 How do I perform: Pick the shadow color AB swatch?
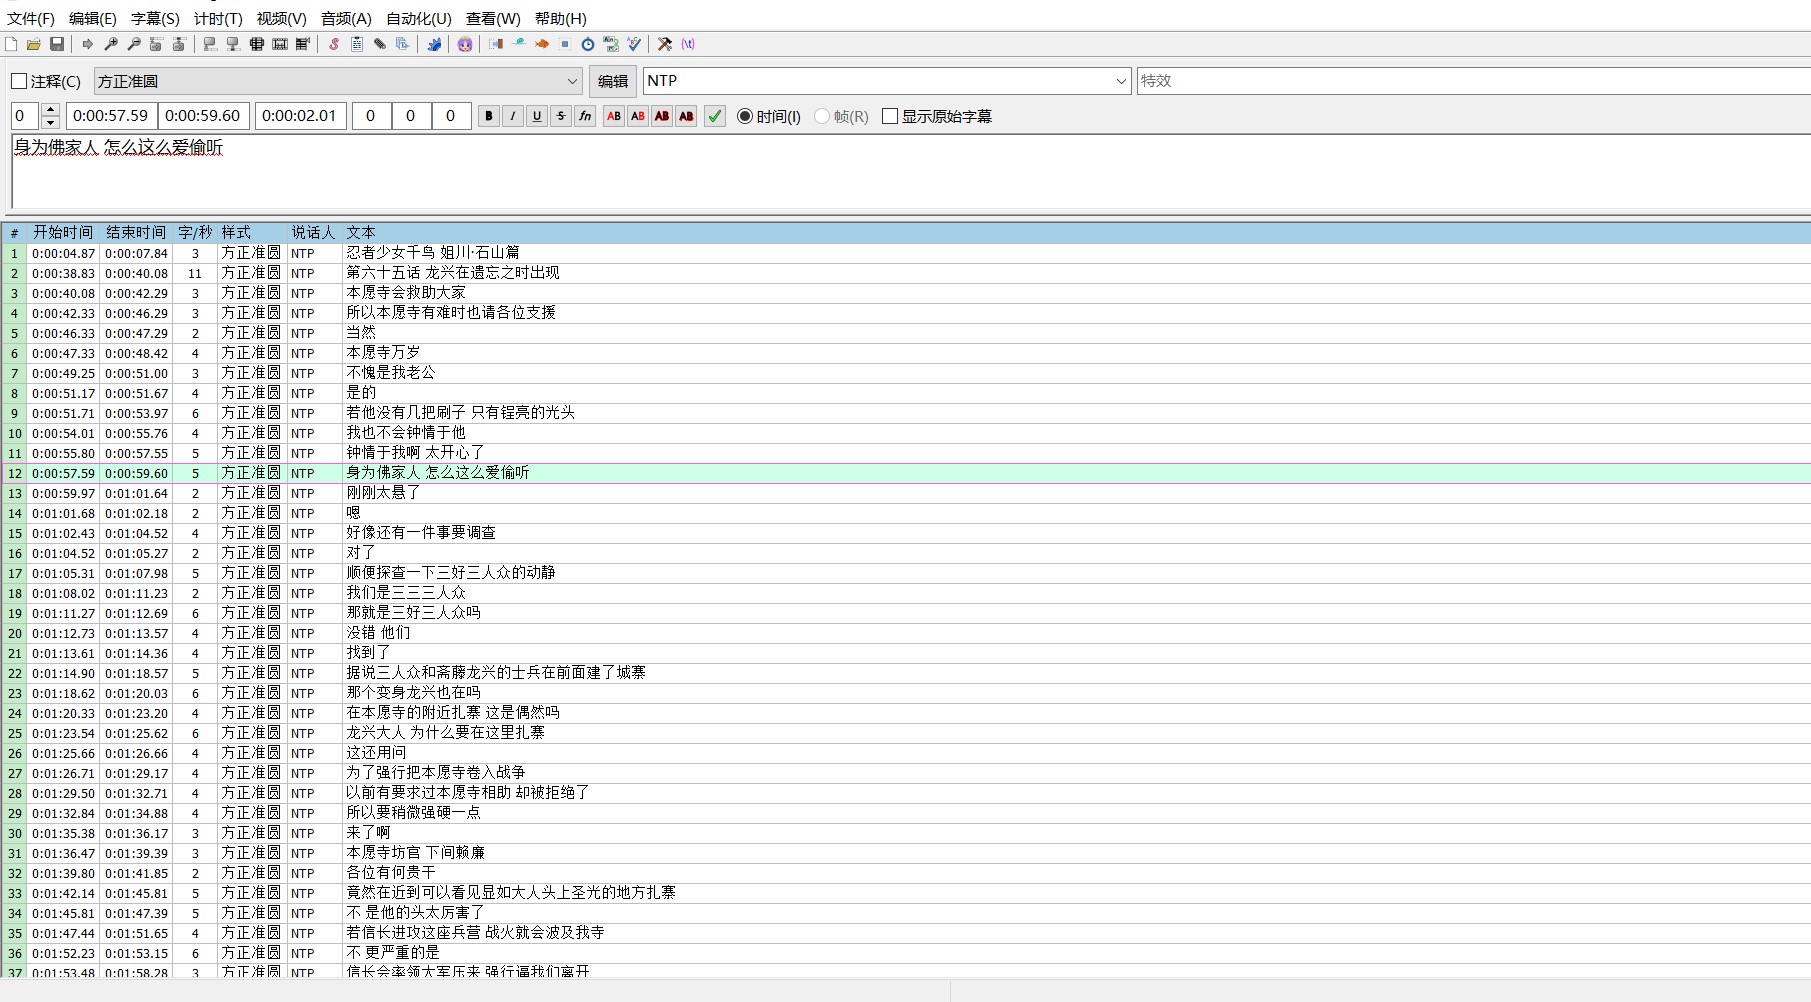coord(686,116)
